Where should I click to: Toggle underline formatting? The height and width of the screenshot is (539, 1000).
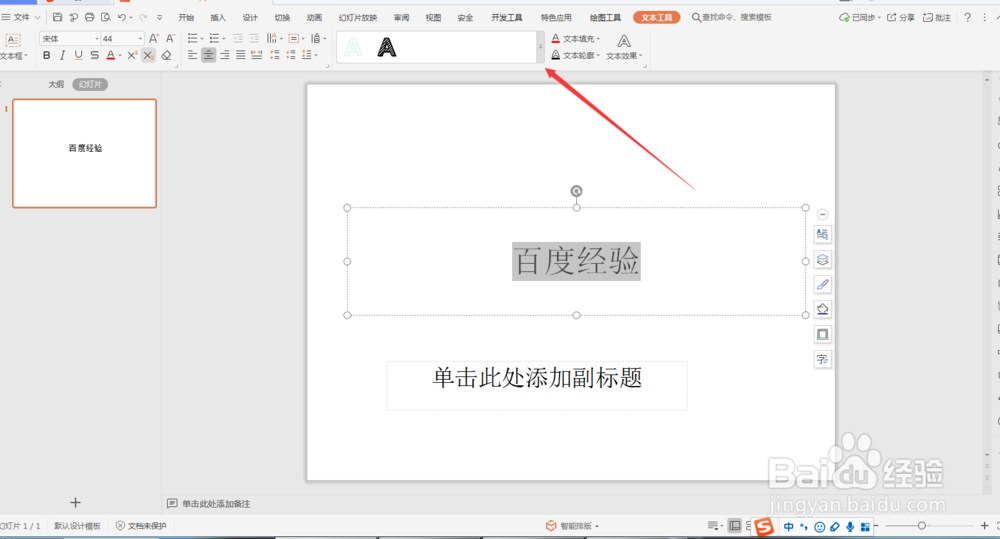(x=78, y=55)
